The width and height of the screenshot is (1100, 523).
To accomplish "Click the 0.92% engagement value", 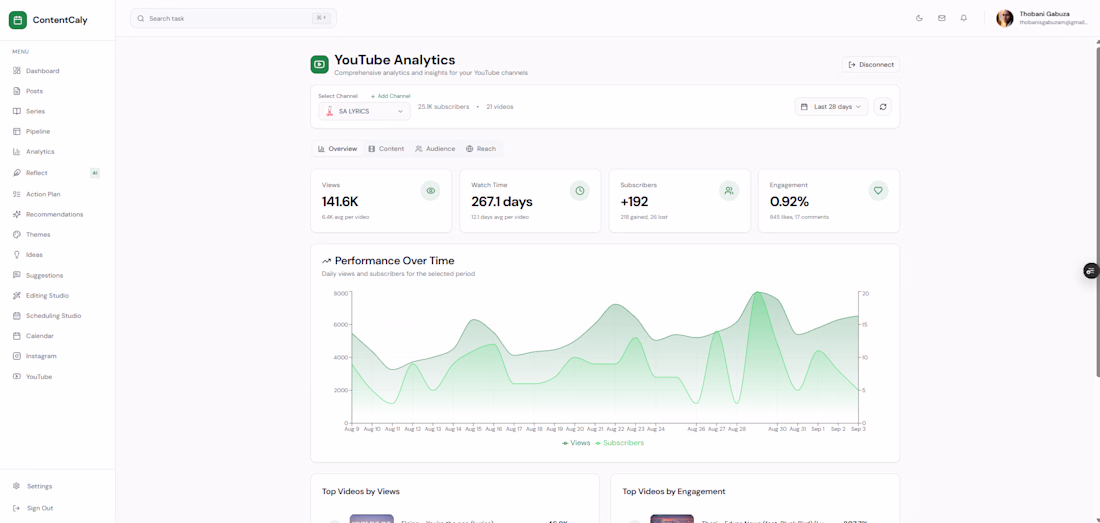I will coord(789,202).
